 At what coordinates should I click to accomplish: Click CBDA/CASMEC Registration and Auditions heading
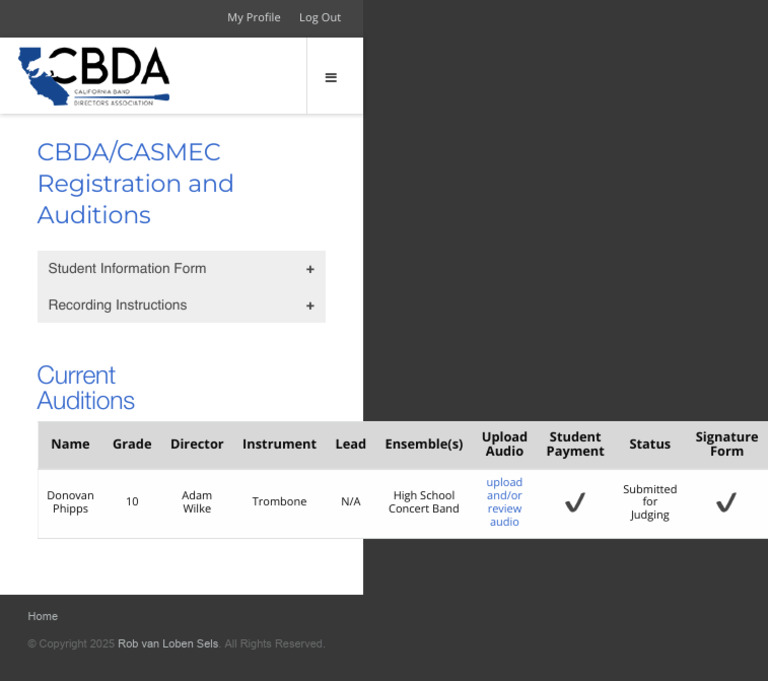click(x=136, y=184)
